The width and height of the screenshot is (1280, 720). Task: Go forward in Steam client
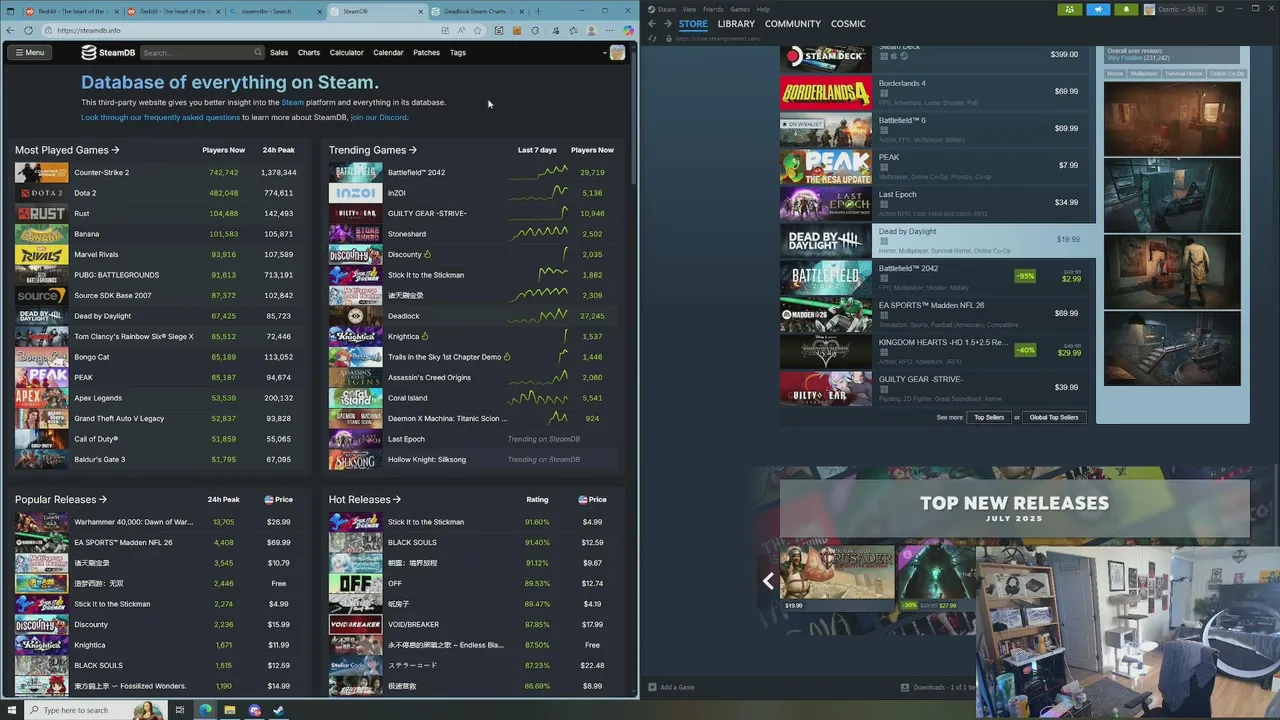pyautogui.click(x=667, y=23)
